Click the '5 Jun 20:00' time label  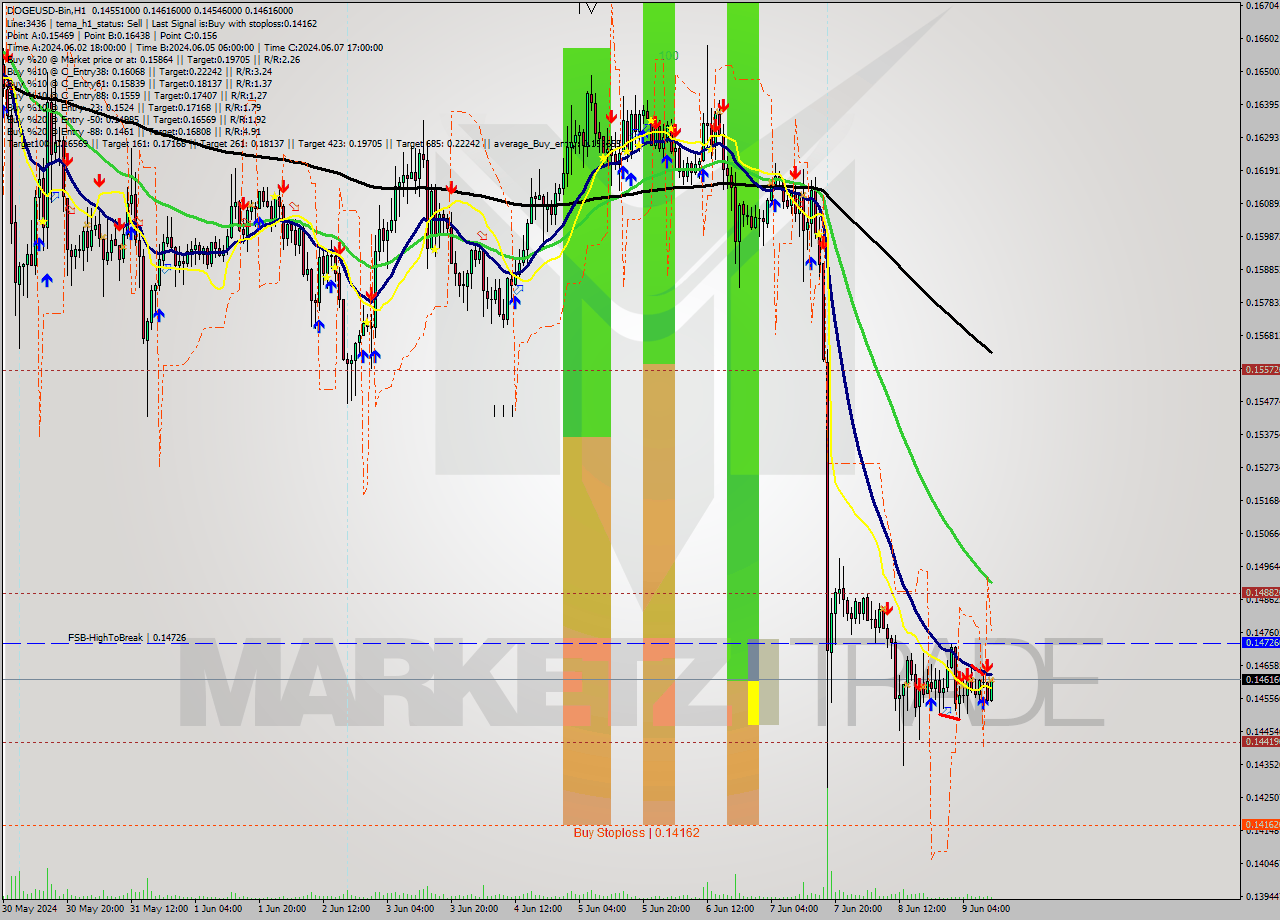(x=665, y=909)
